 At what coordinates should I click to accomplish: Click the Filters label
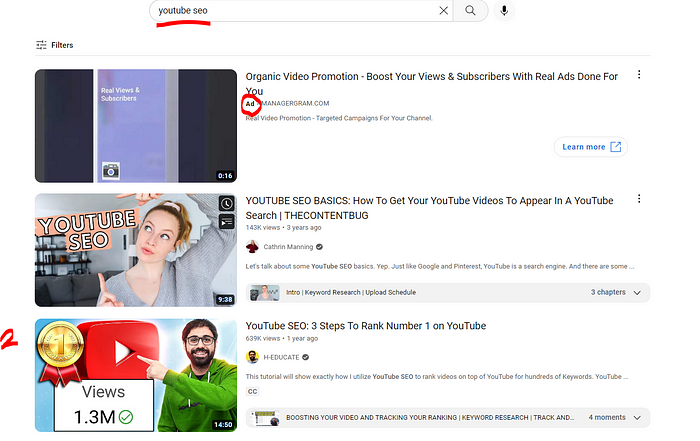point(62,45)
